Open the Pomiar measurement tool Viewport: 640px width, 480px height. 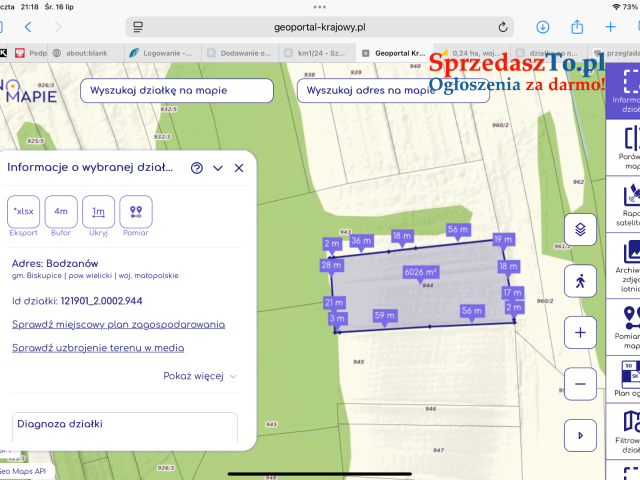click(x=136, y=212)
